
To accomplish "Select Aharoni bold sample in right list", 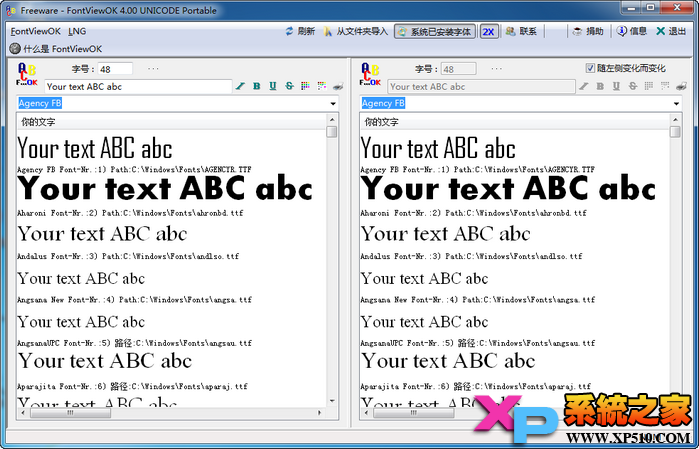I will pyautogui.click(x=508, y=189).
